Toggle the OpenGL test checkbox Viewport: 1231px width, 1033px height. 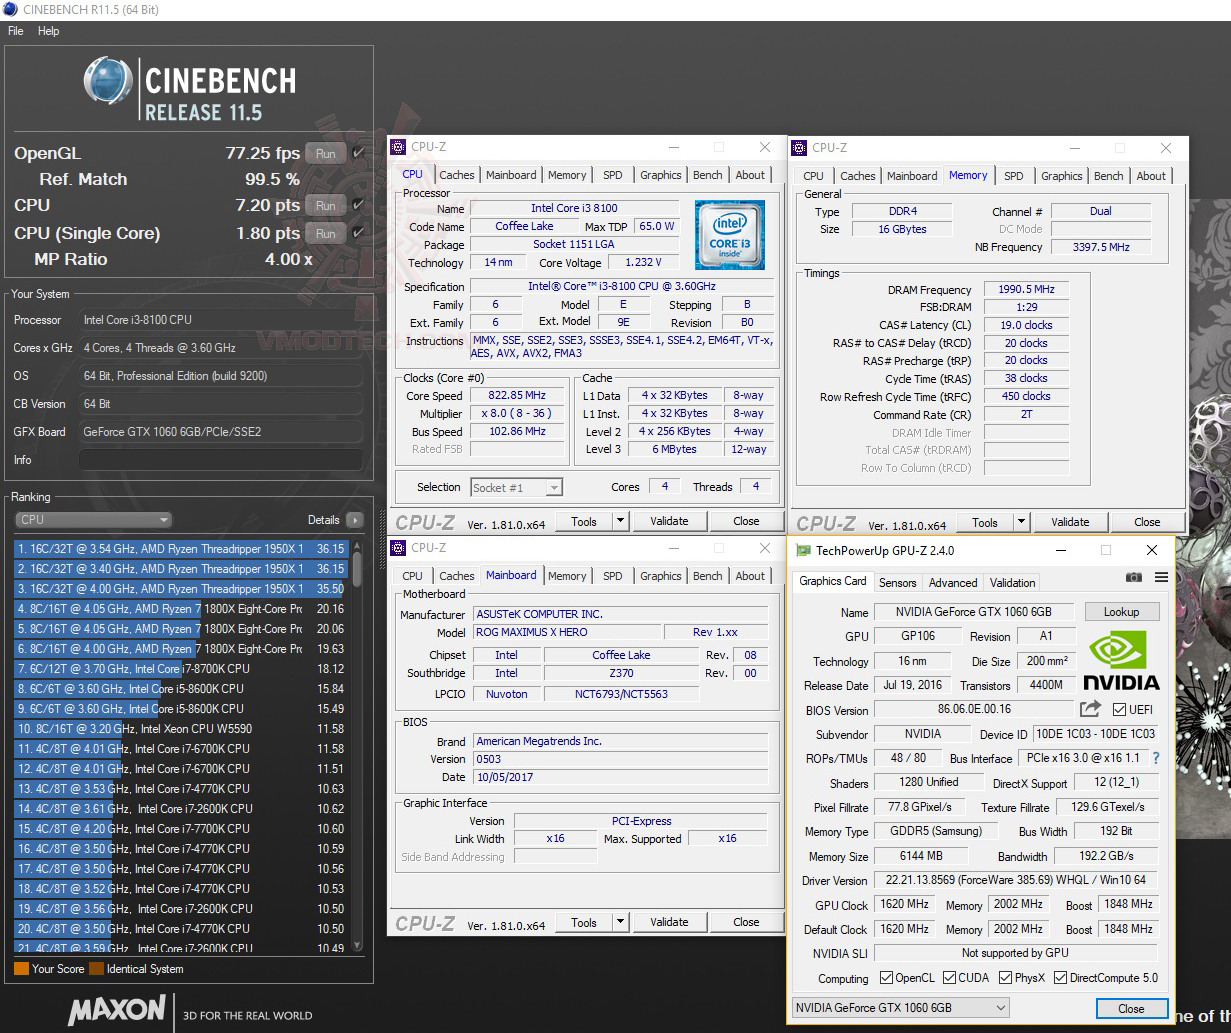click(358, 153)
